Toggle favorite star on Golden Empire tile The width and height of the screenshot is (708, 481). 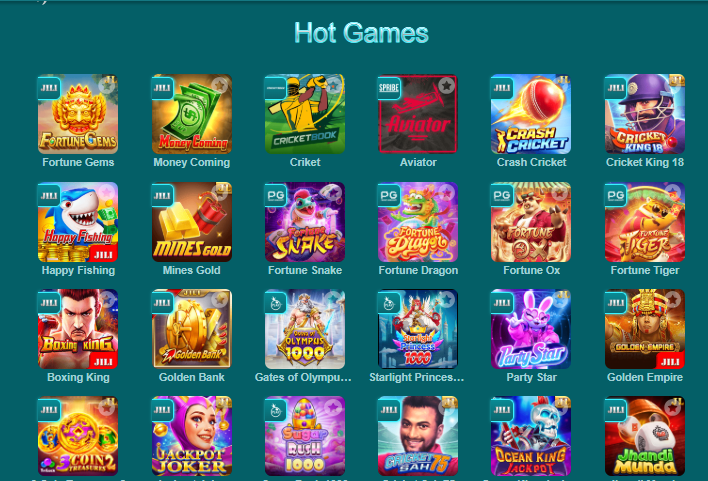point(673,299)
